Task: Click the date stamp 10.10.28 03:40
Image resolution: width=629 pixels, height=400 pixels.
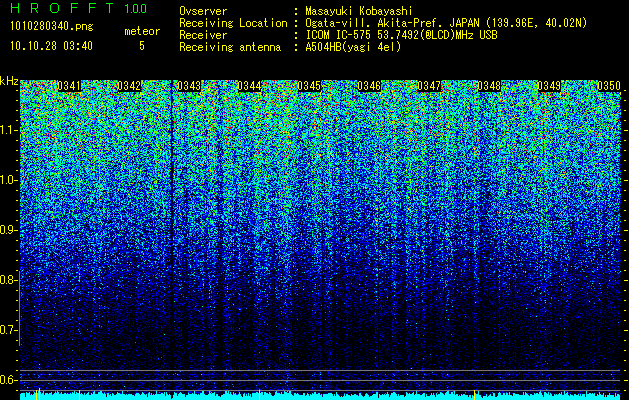Action: click(51, 46)
